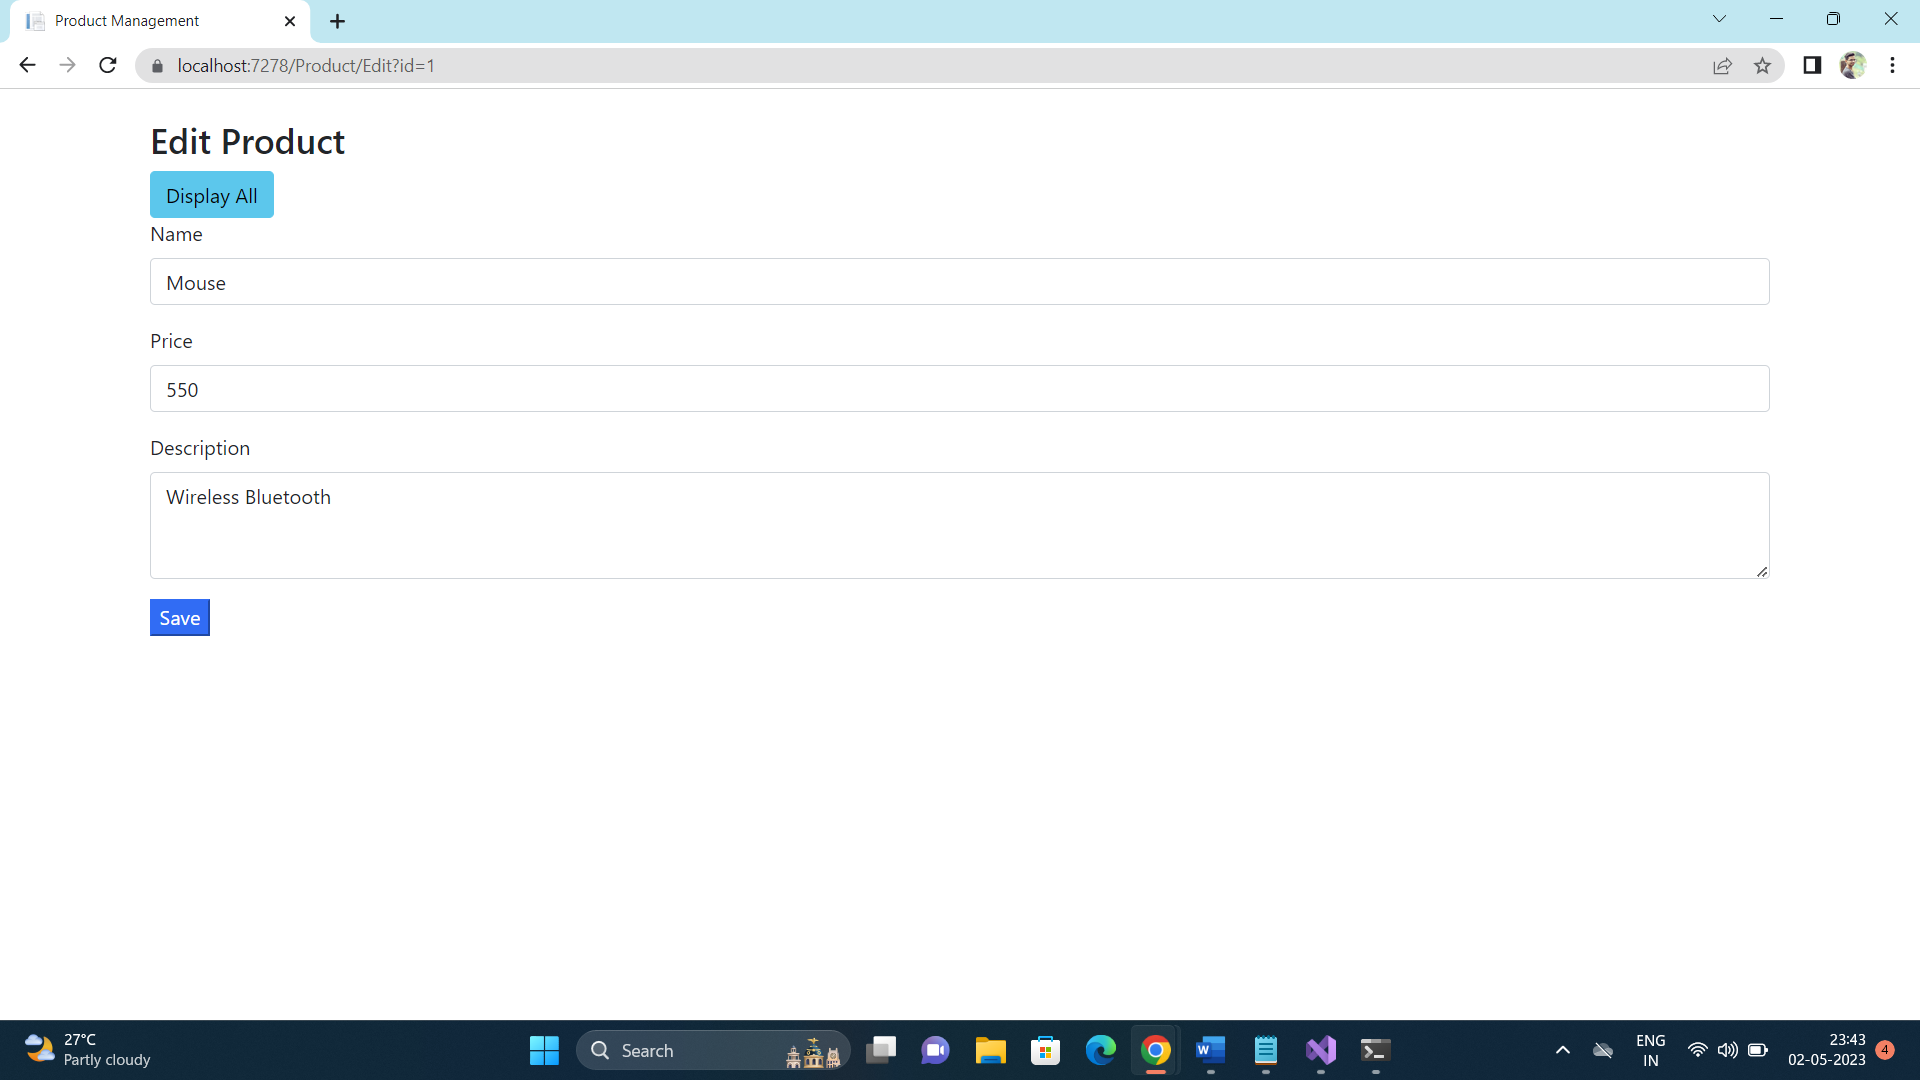Open the Notepad taskbar icon

[x=1265, y=1051]
